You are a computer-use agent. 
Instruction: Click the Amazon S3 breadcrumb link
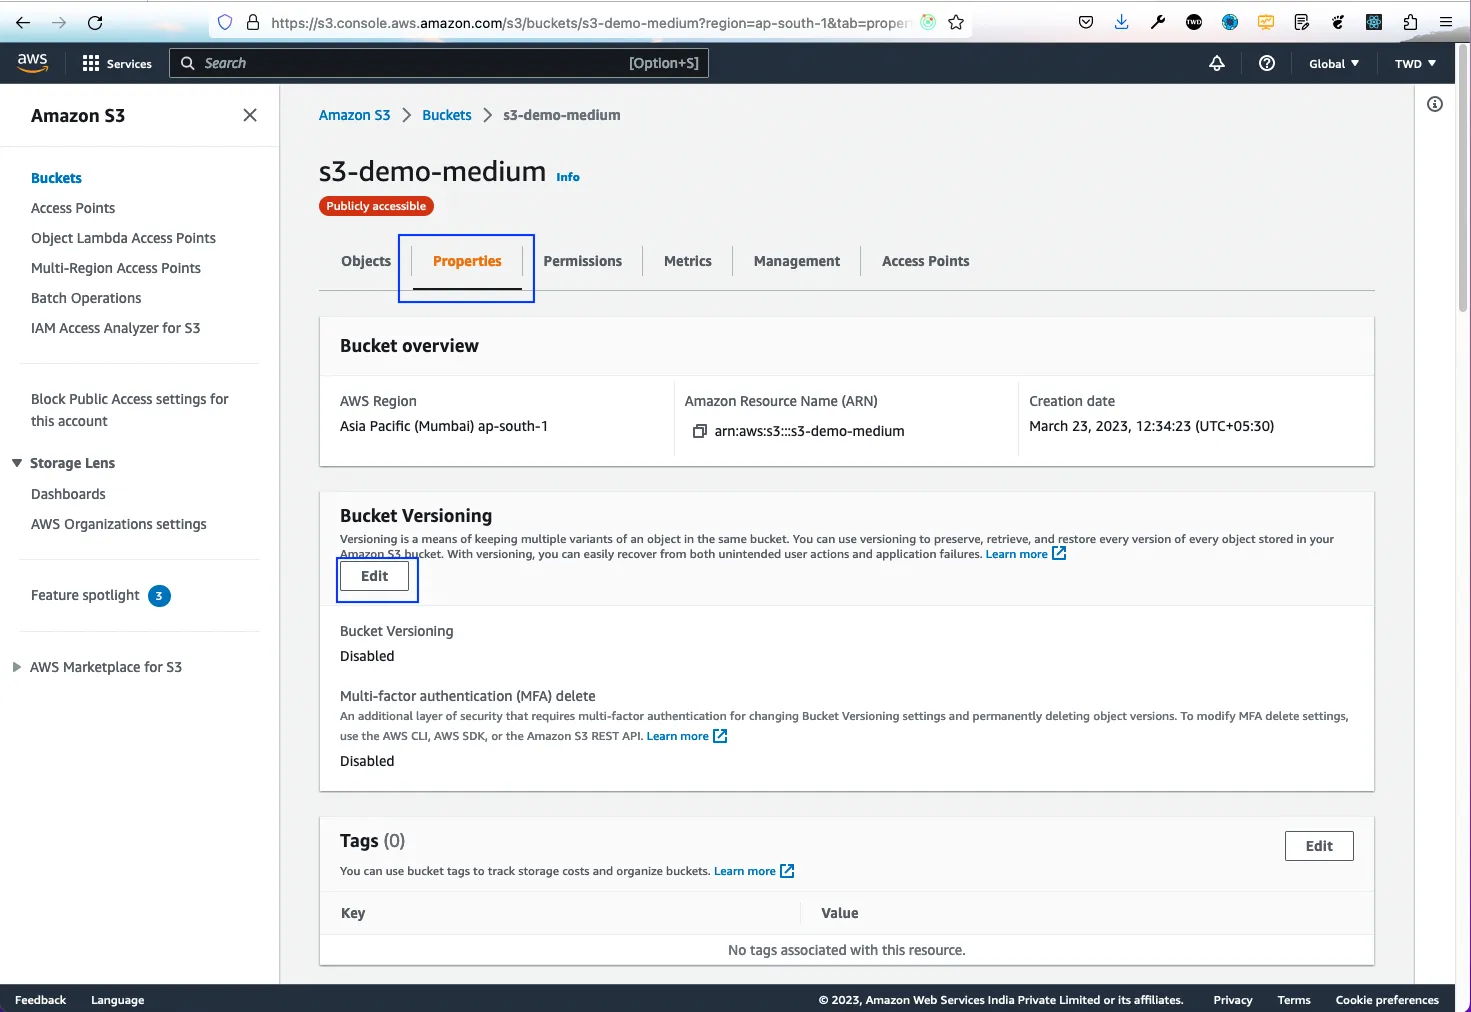point(354,115)
